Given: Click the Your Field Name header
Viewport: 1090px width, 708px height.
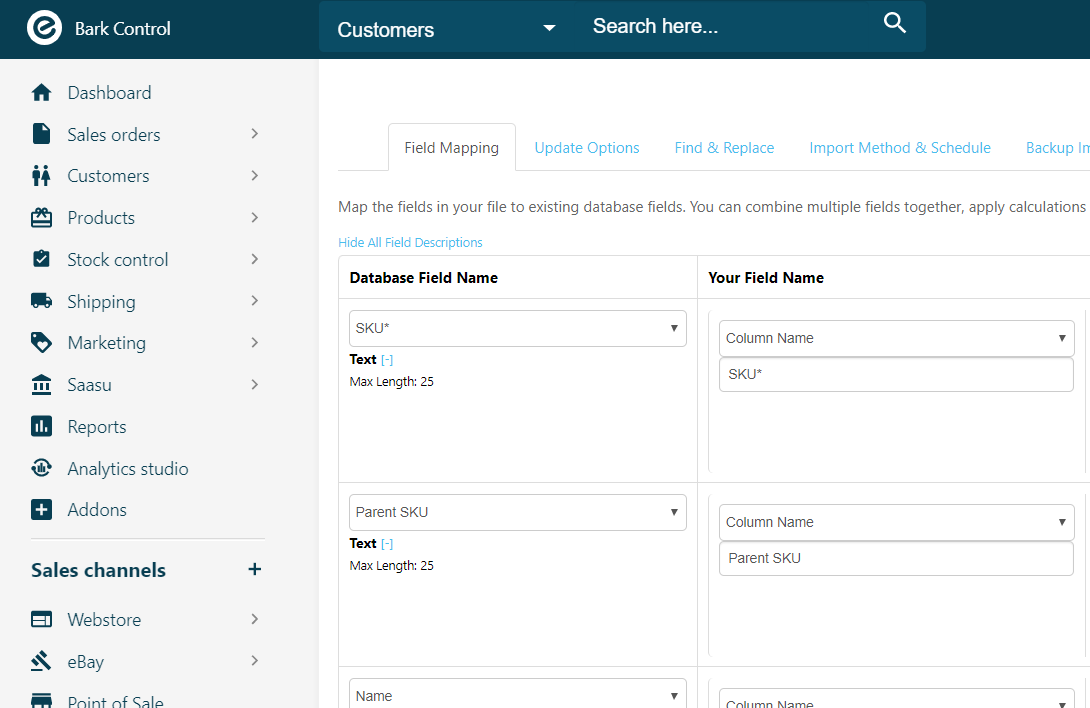Looking at the screenshot, I should pyautogui.click(x=766, y=277).
